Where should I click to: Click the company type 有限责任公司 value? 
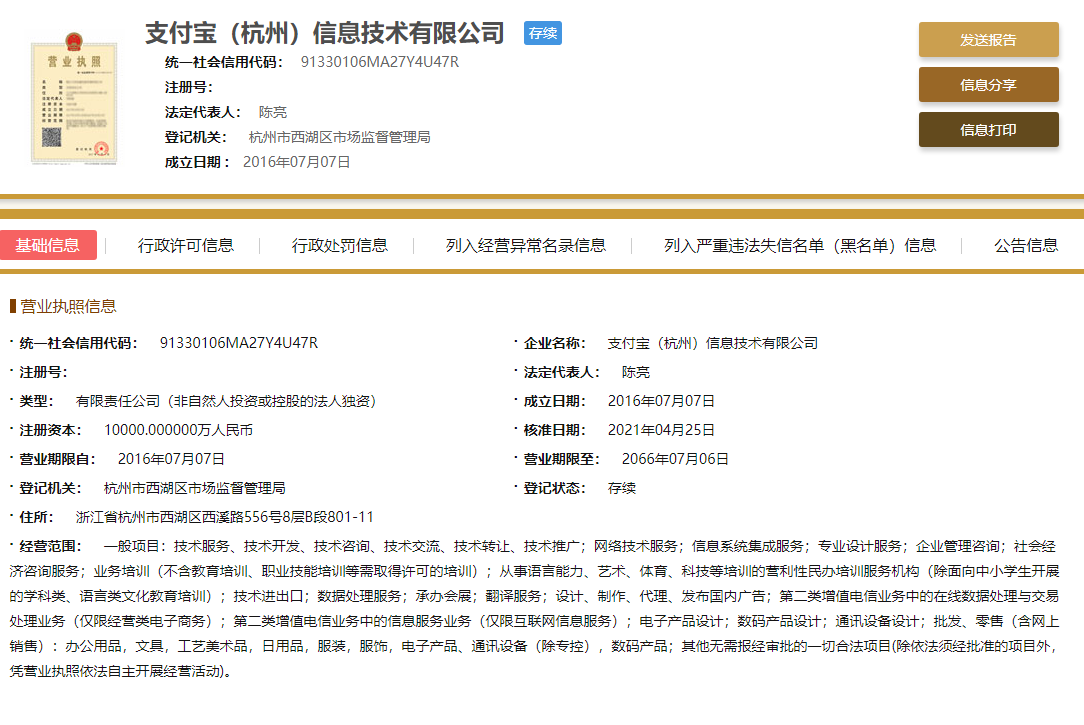(226, 401)
